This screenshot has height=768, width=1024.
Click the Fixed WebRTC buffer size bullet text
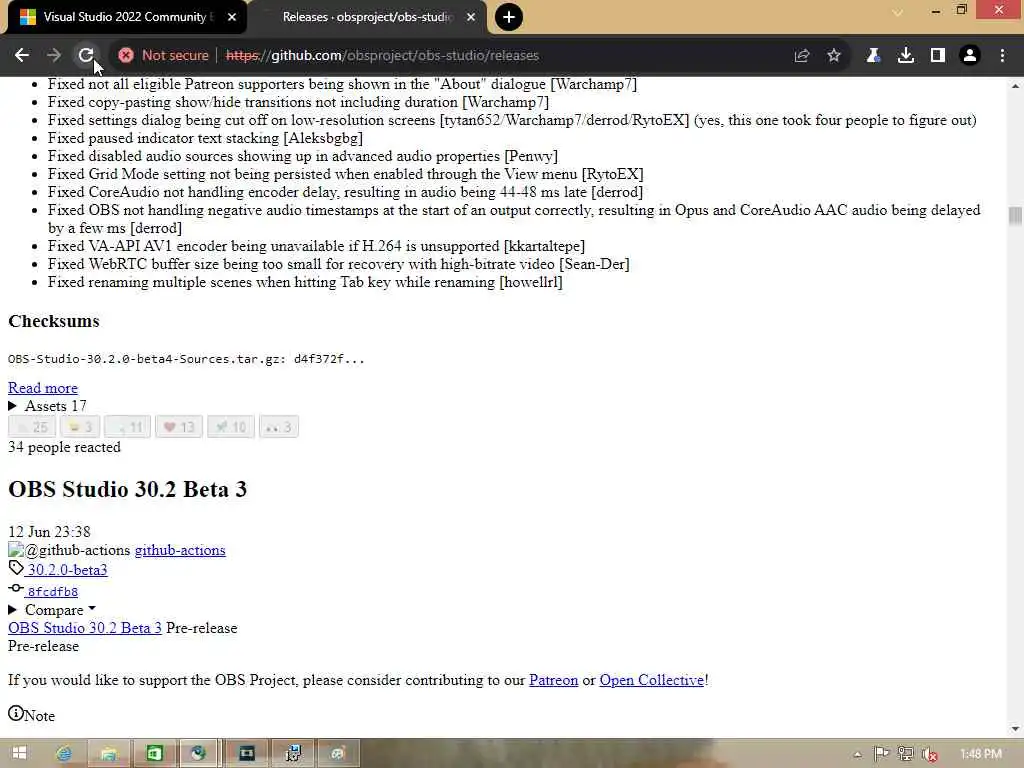click(338, 264)
